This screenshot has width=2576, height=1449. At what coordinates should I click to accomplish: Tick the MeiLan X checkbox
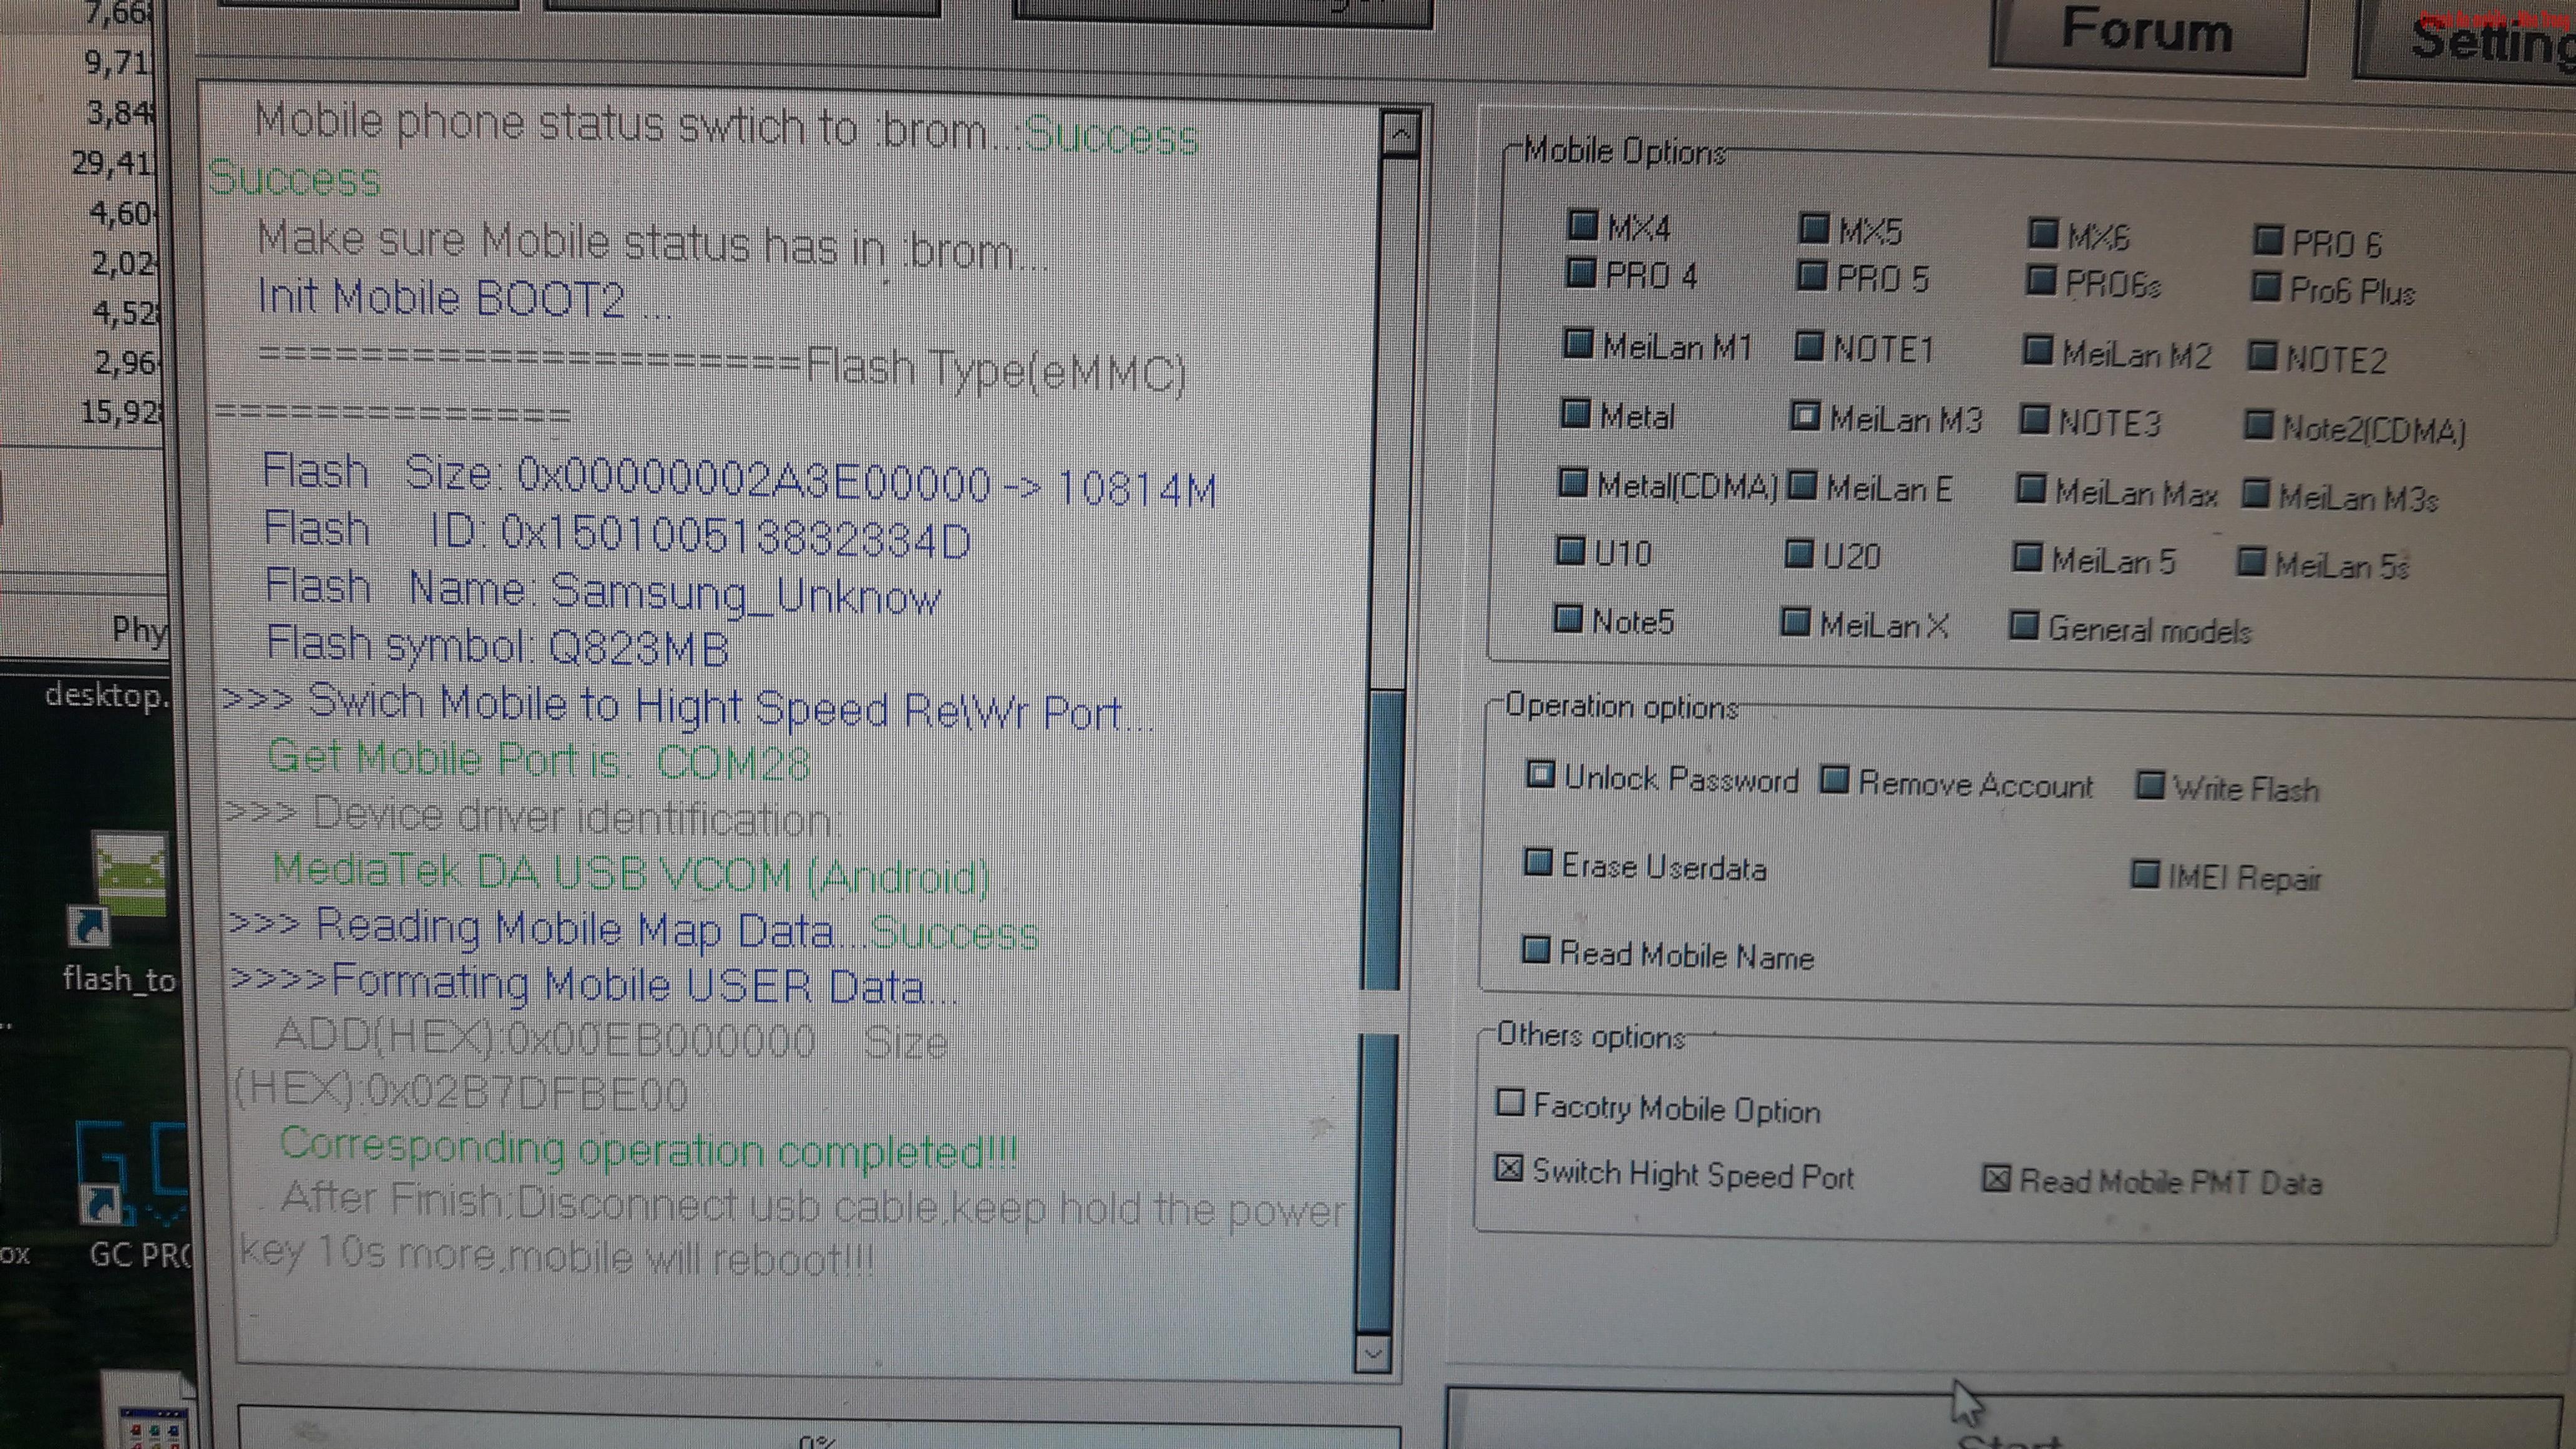point(1796,622)
